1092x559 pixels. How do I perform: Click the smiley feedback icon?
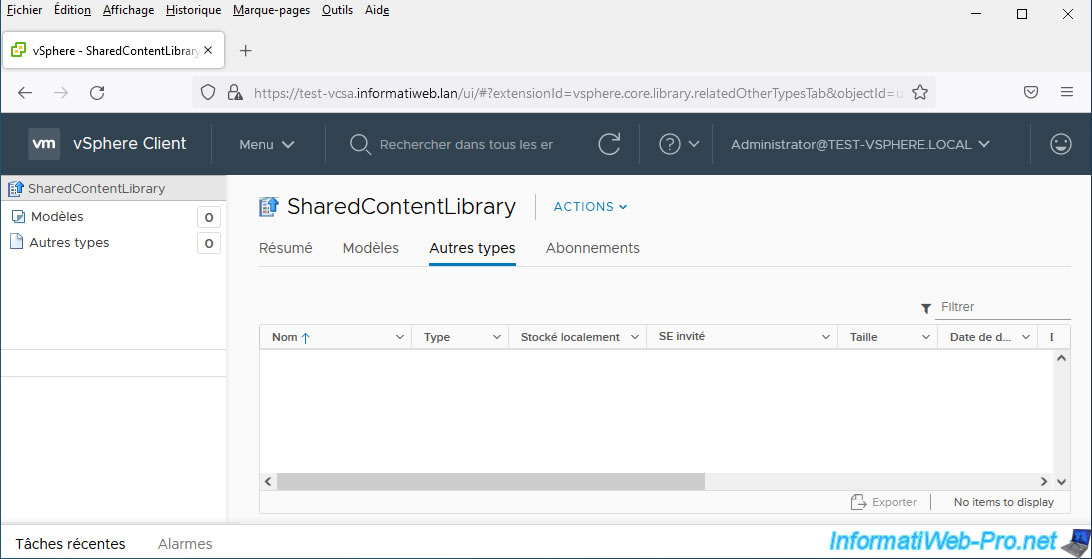tap(1061, 144)
